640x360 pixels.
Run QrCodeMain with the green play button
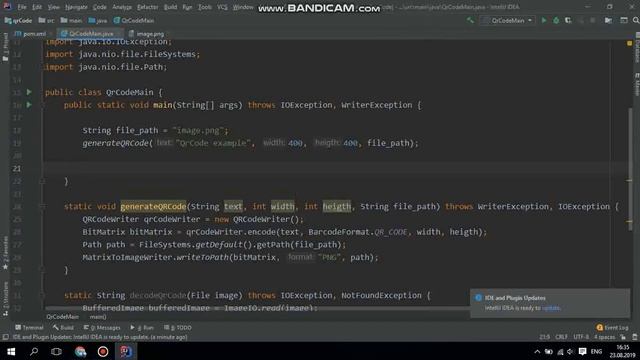tap(544, 20)
